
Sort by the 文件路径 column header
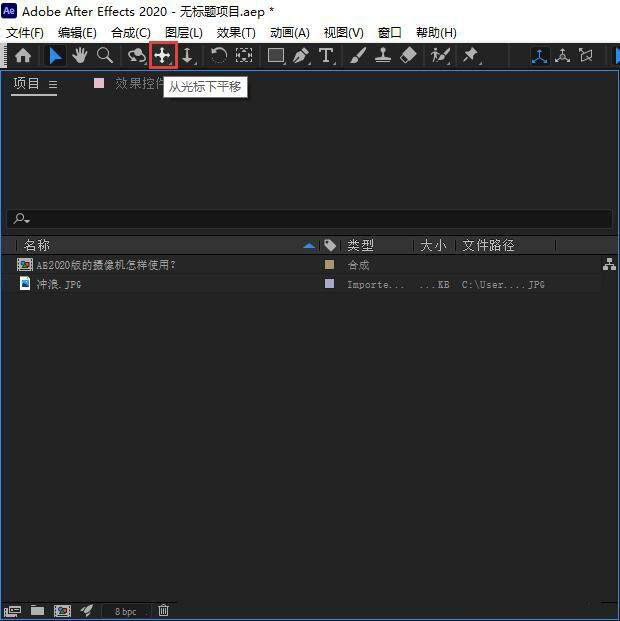(x=488, y=245)
